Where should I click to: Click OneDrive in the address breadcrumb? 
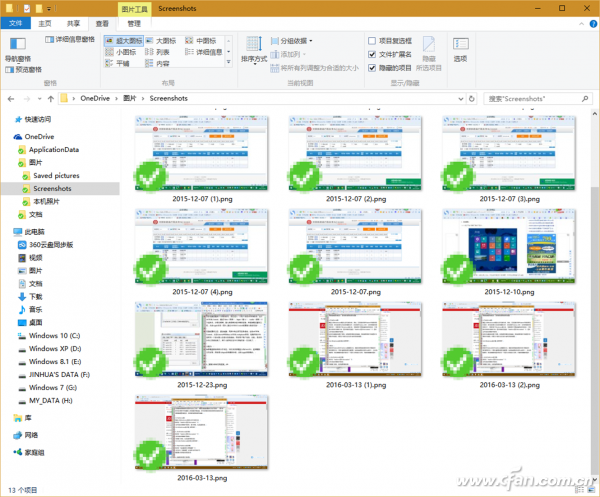(95, 98)
